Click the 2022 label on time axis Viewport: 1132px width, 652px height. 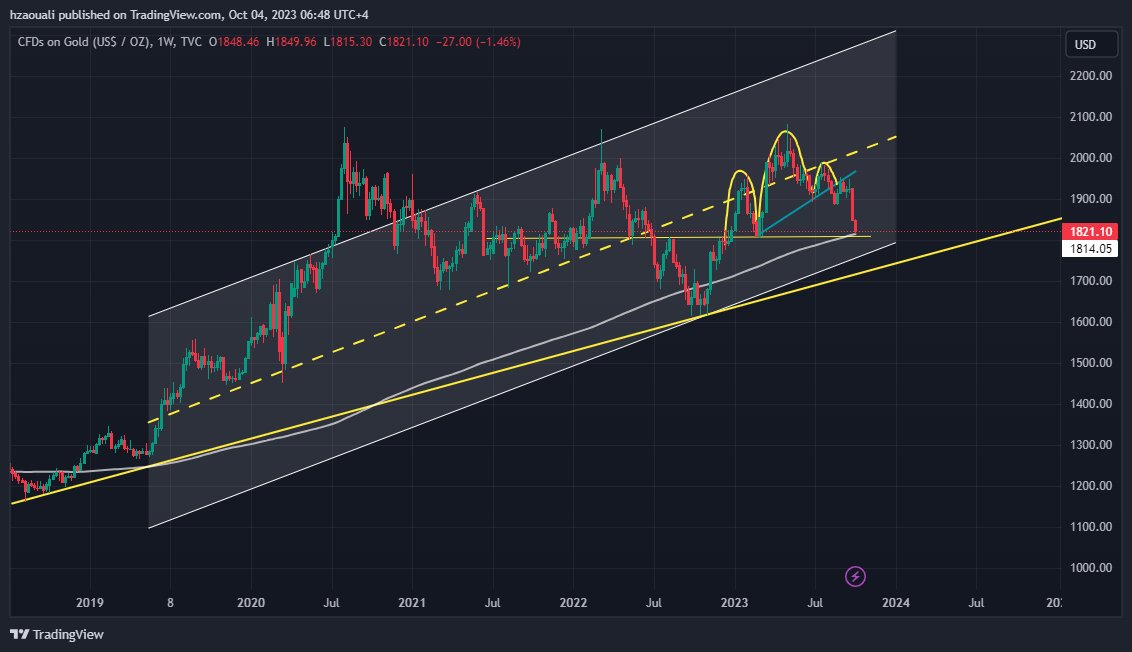[x=573, y=602]
